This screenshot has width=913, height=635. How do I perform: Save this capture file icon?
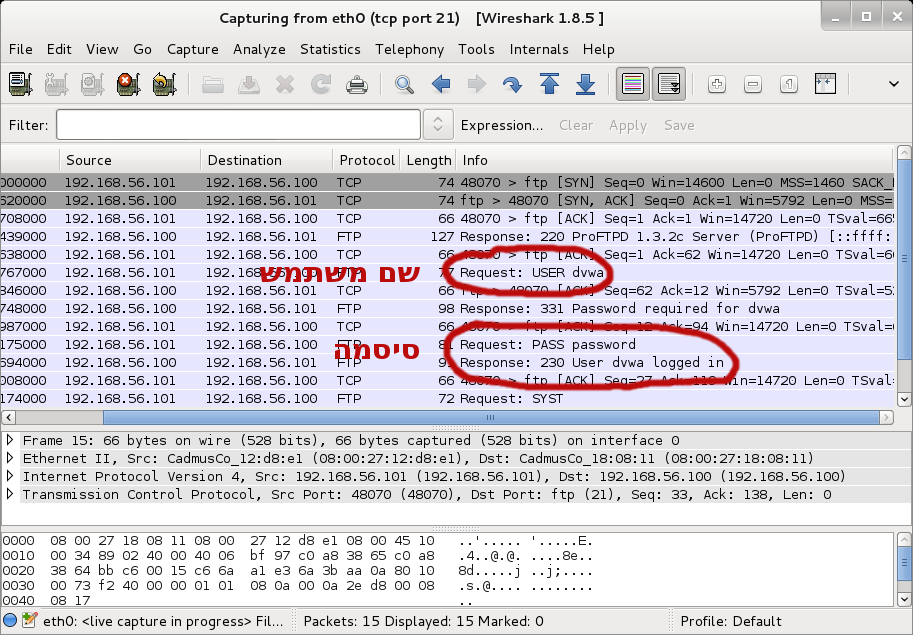(x=249, y=84)
